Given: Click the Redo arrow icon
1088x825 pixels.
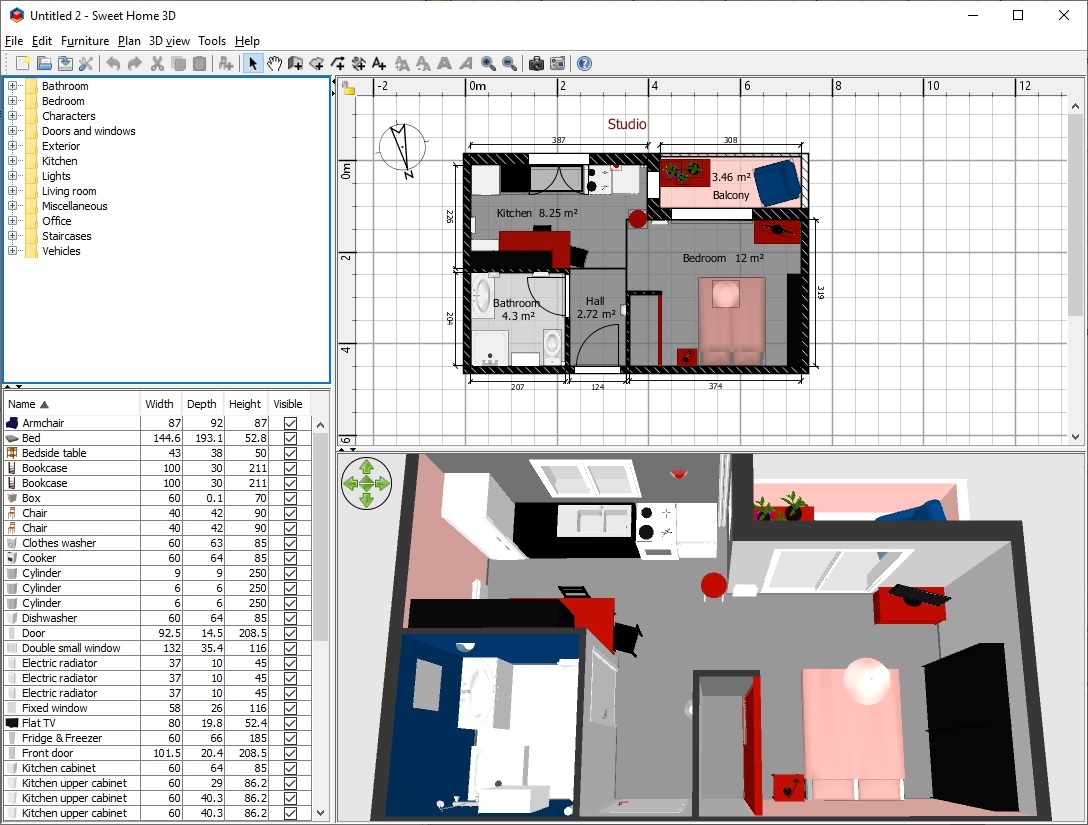Looking at the screenshot, I should [135, 64].
